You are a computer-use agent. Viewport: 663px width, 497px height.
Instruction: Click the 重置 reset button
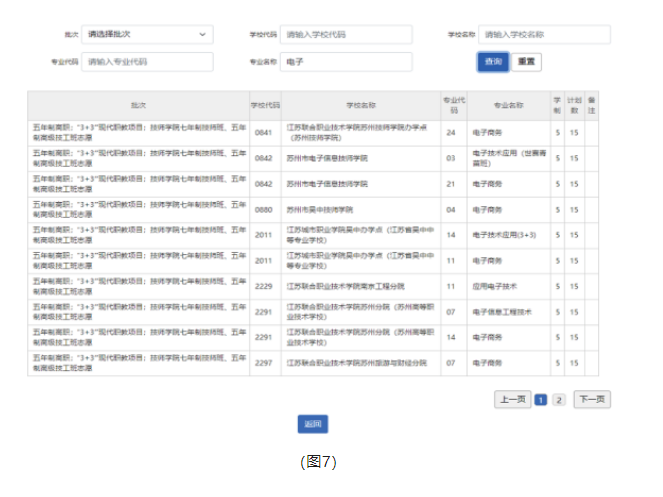pos(527,62)
